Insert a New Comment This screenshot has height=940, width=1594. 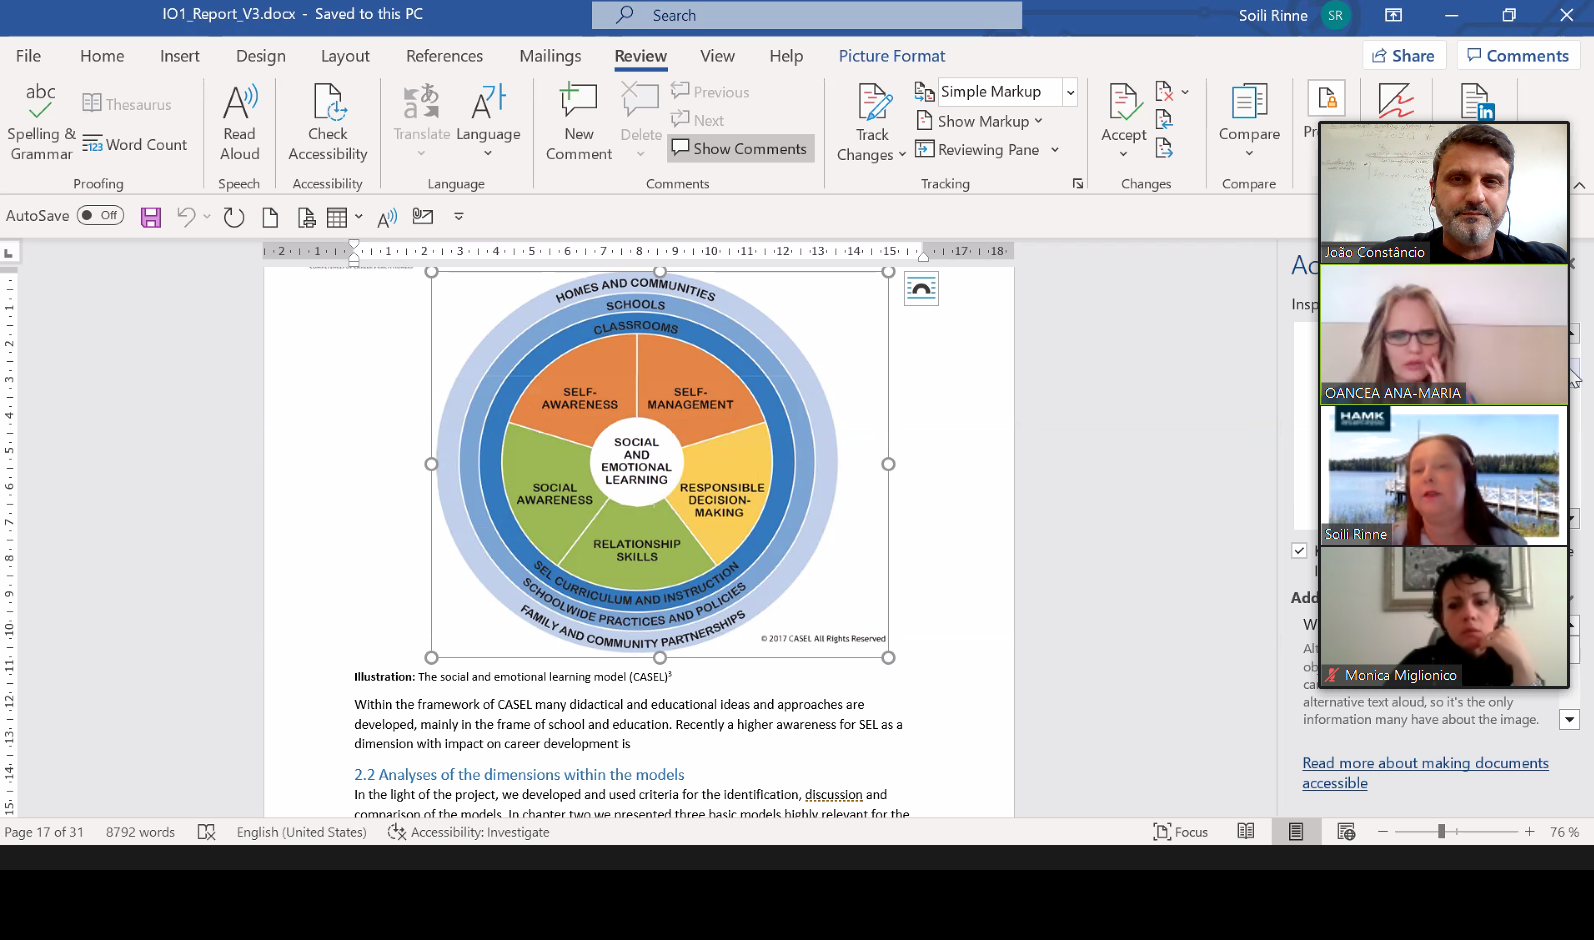(x=578, y=121)
